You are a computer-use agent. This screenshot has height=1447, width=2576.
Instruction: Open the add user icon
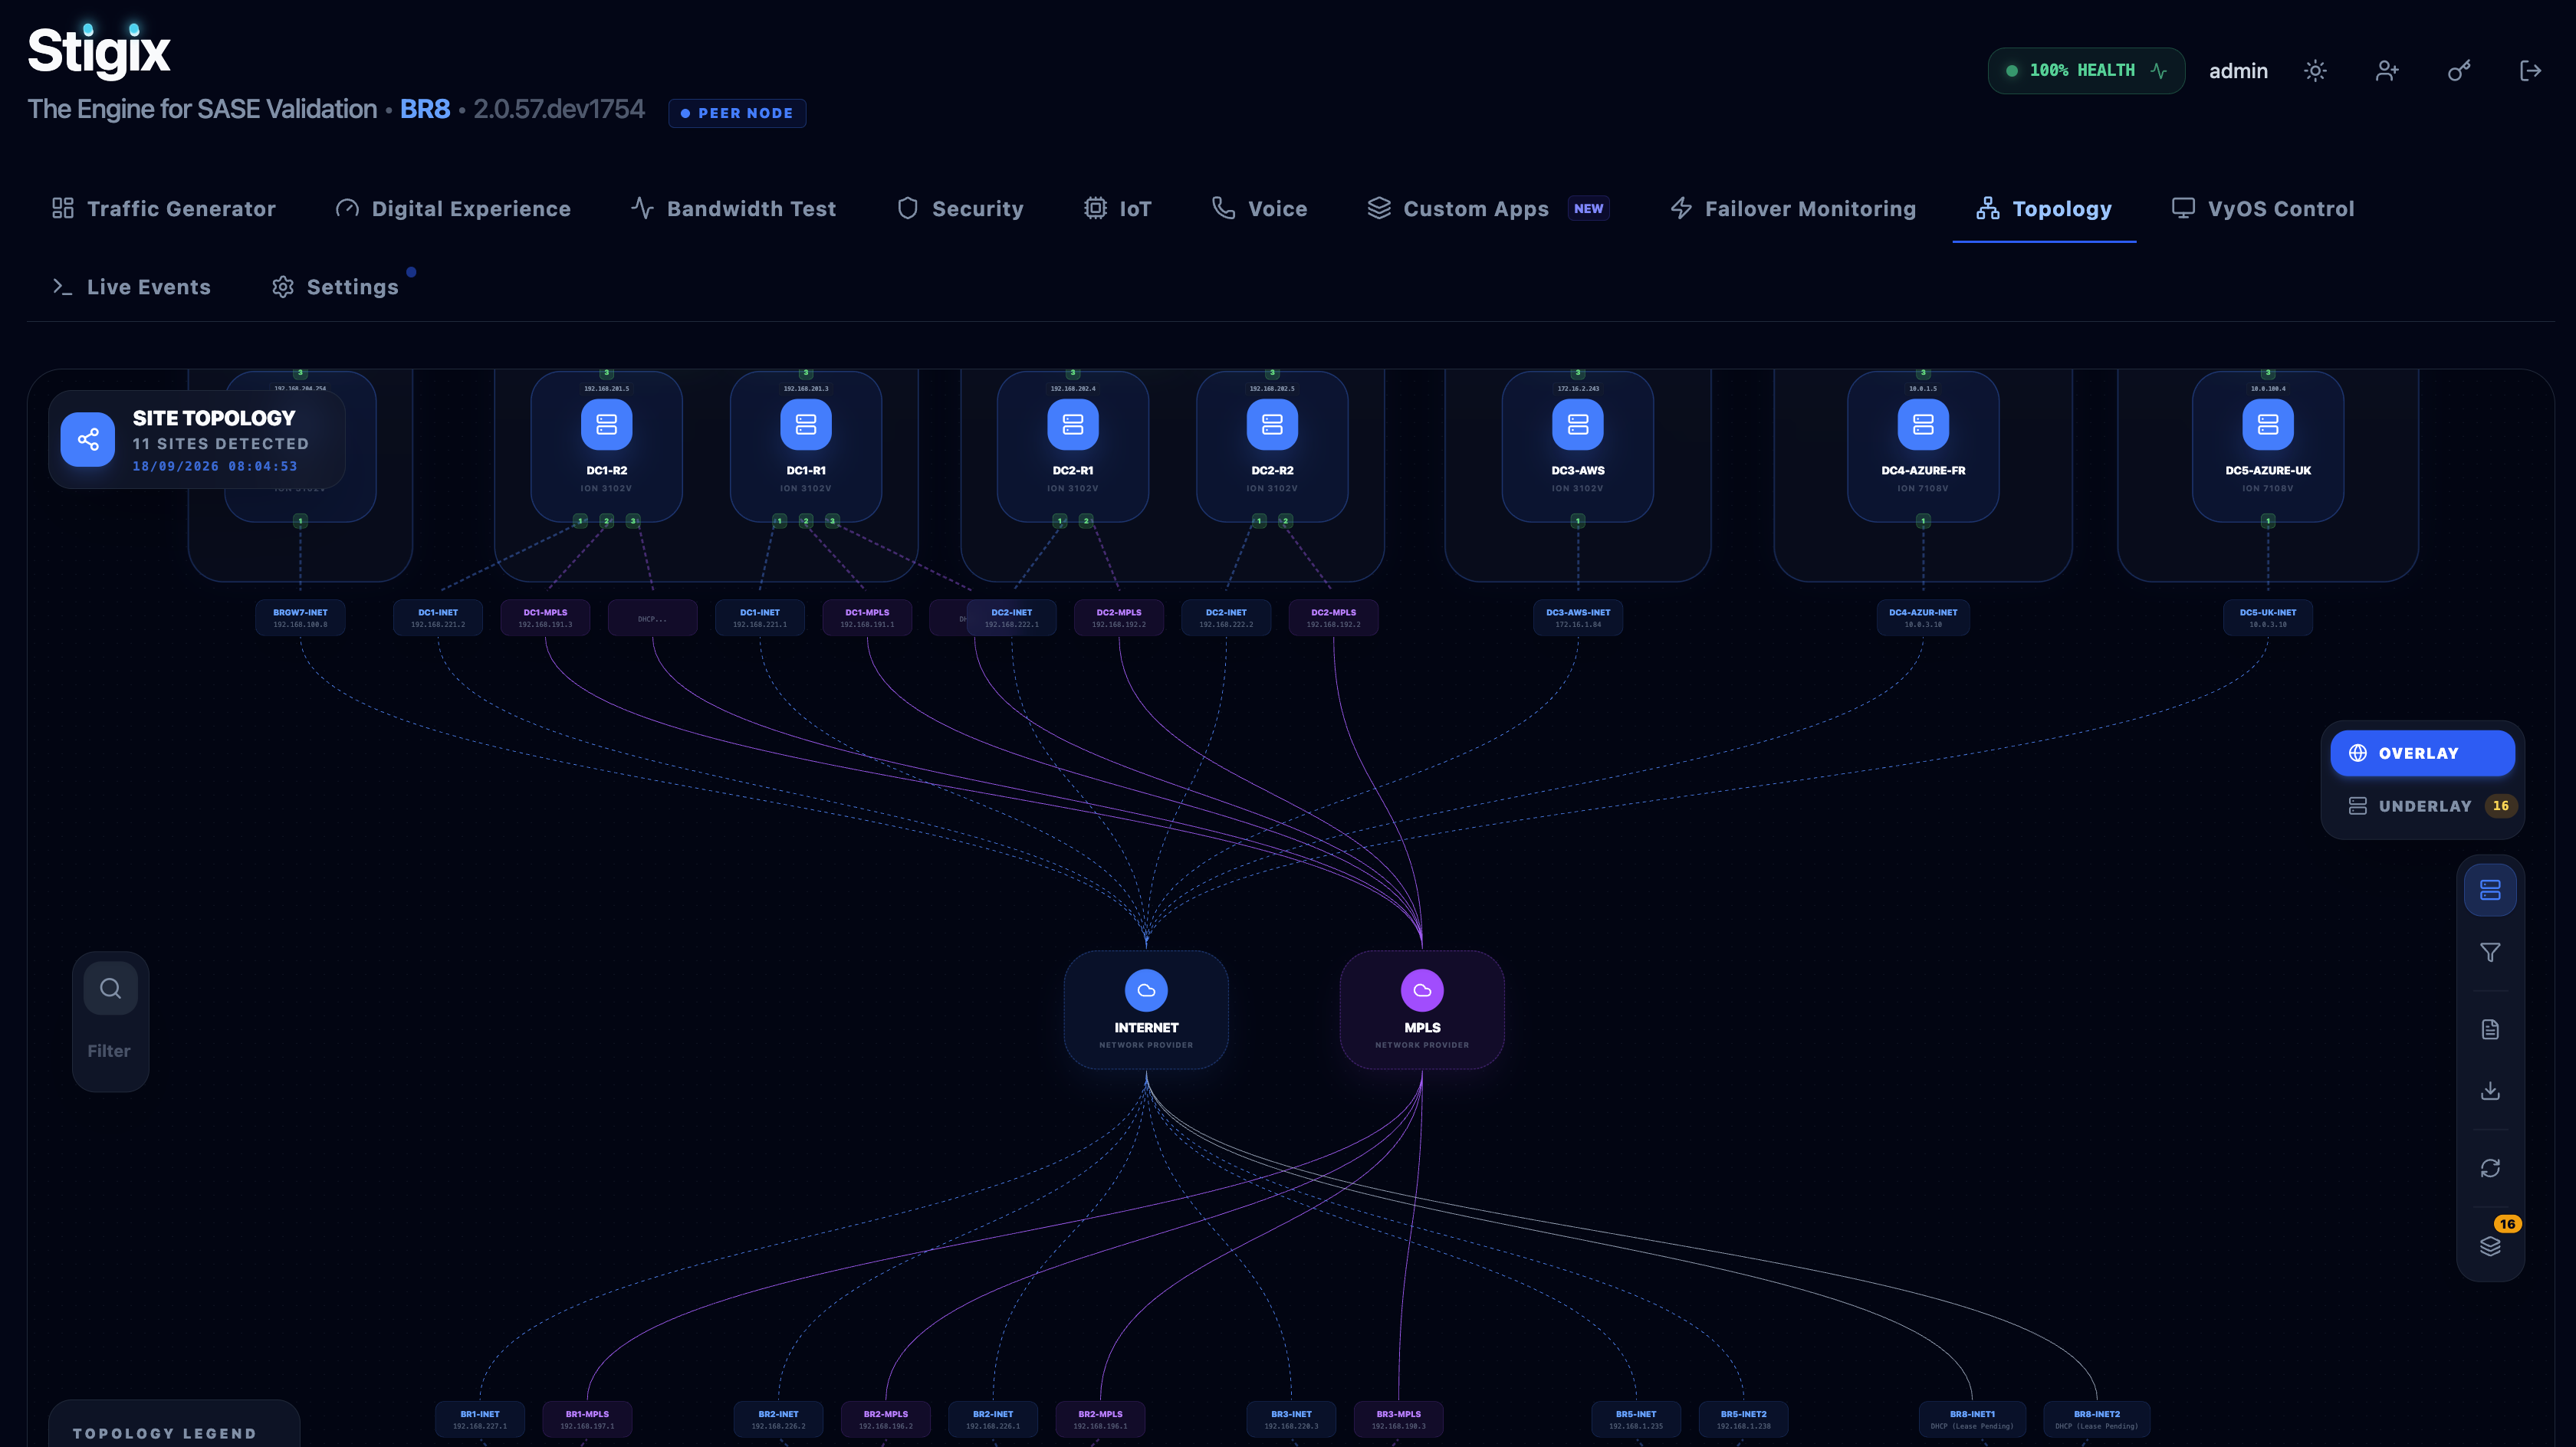[x=2387, y=71]
